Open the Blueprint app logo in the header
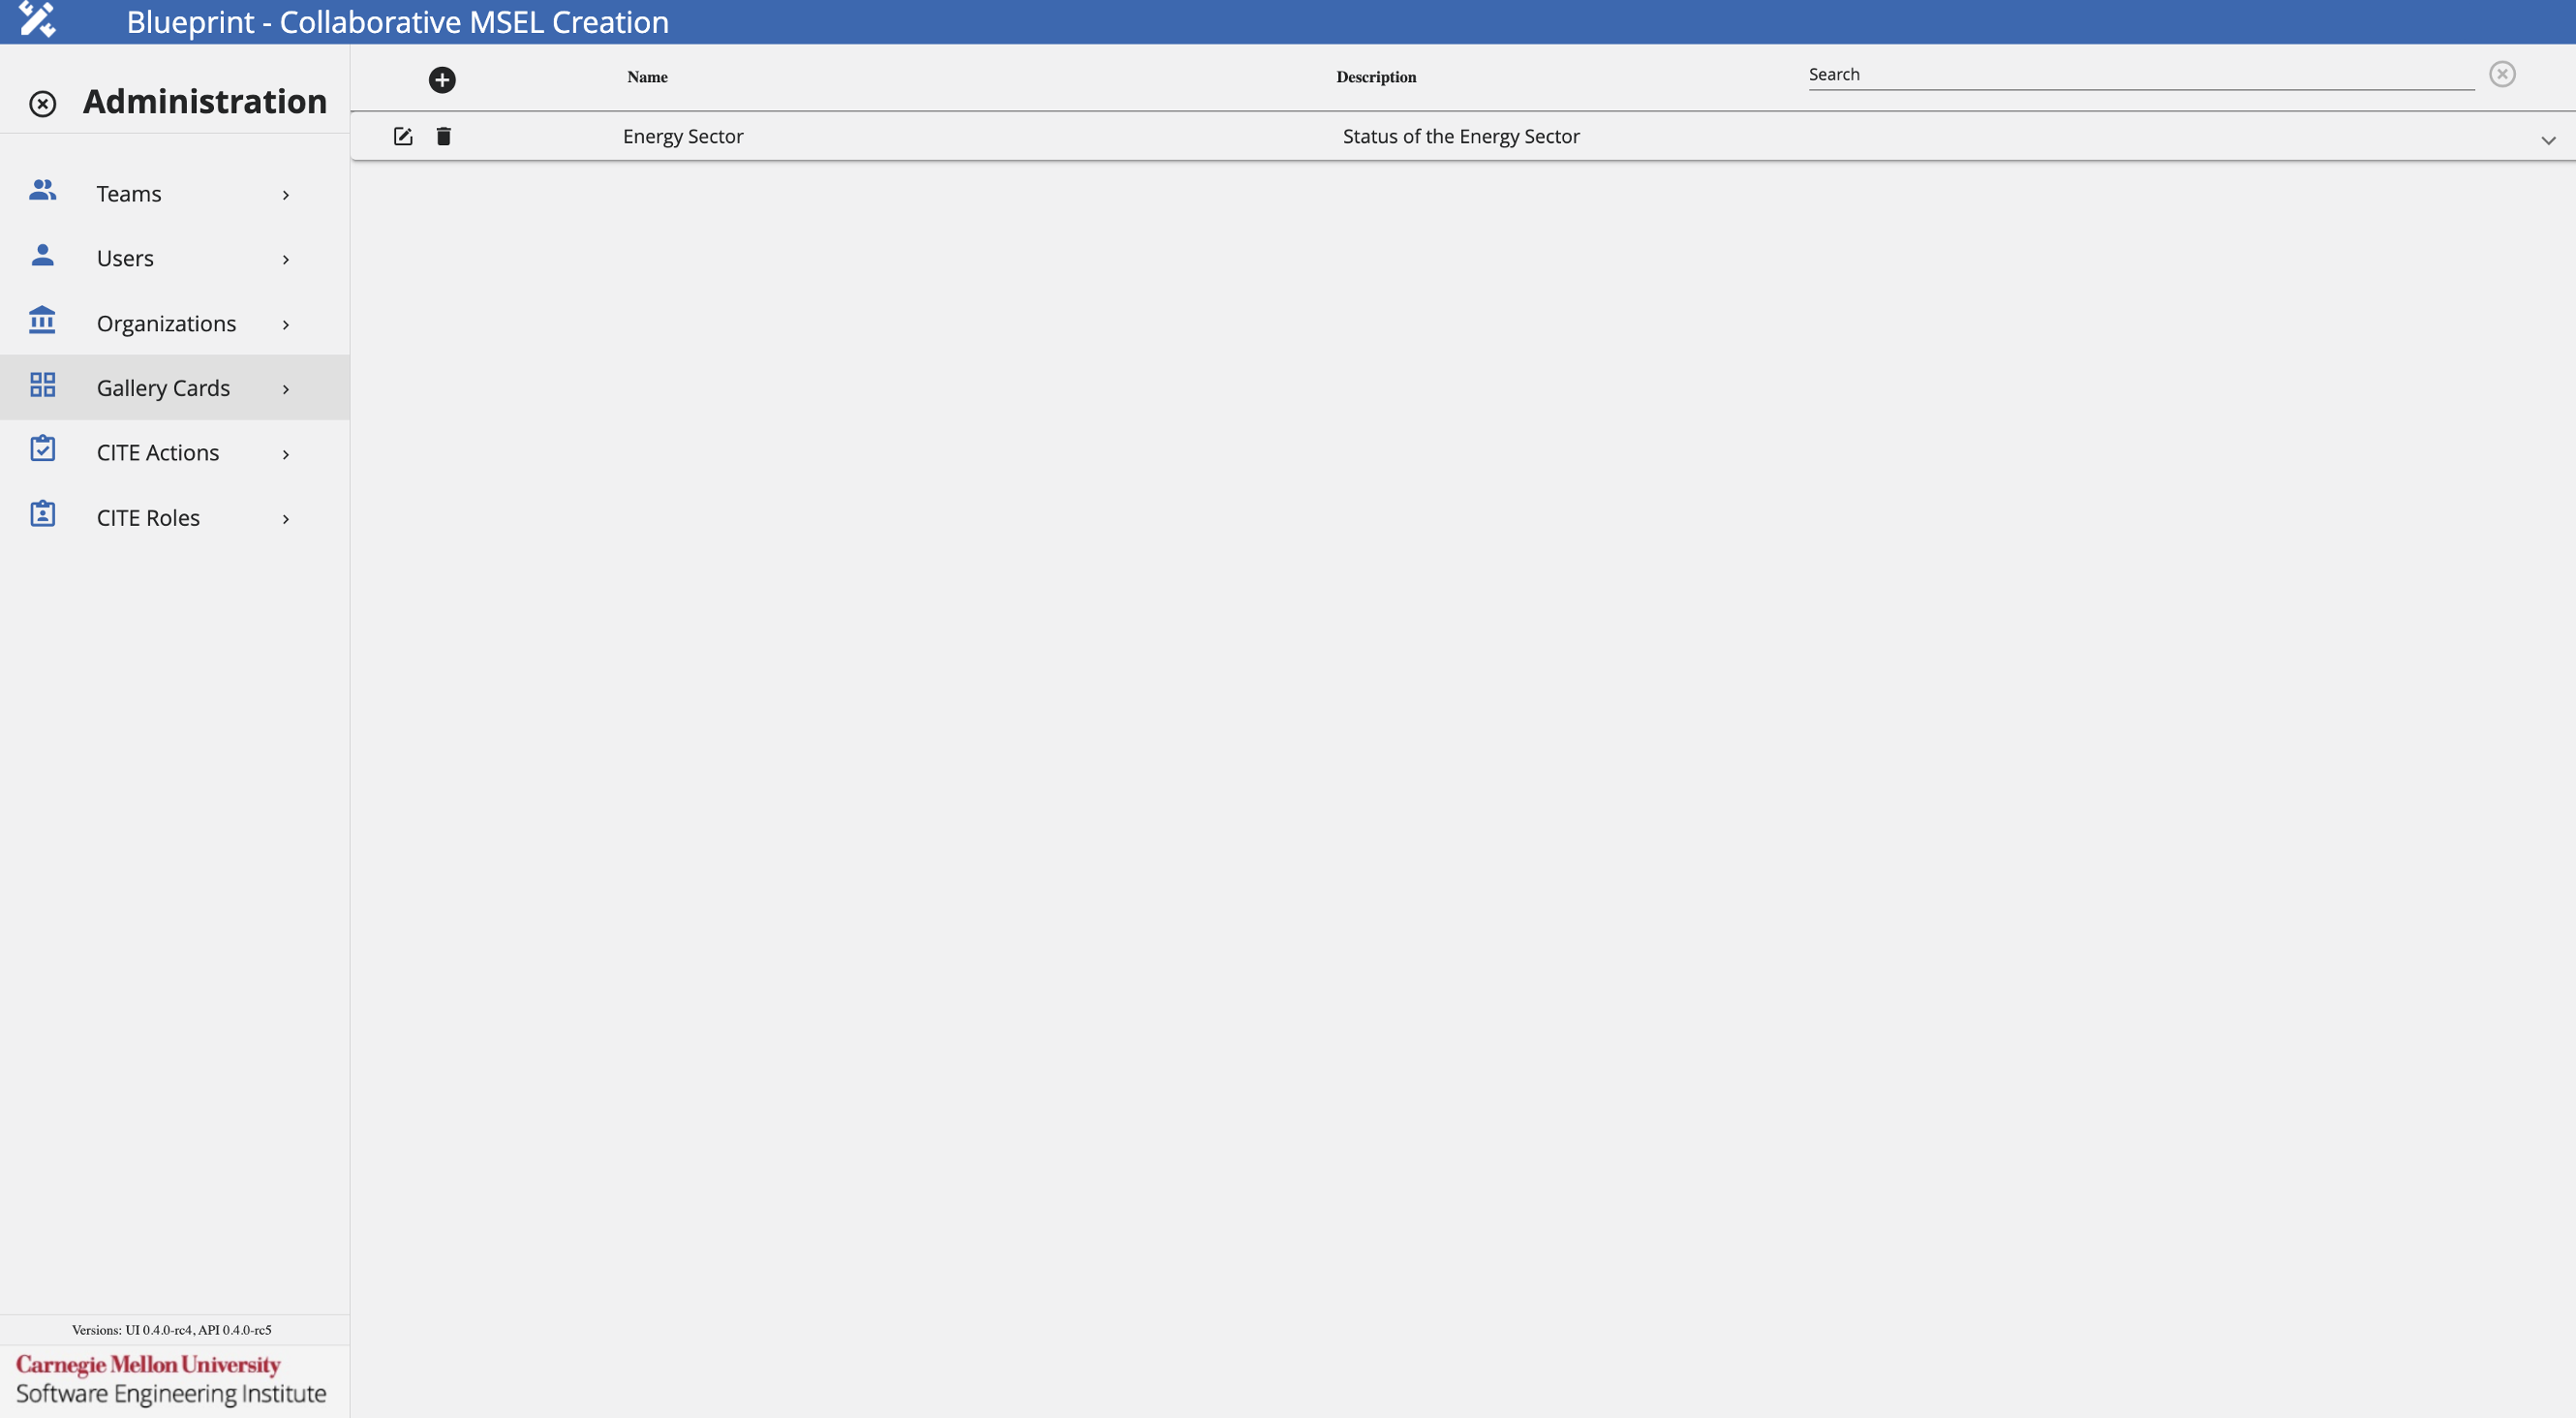2576x1418 pixels. click(x=39, y=21)
